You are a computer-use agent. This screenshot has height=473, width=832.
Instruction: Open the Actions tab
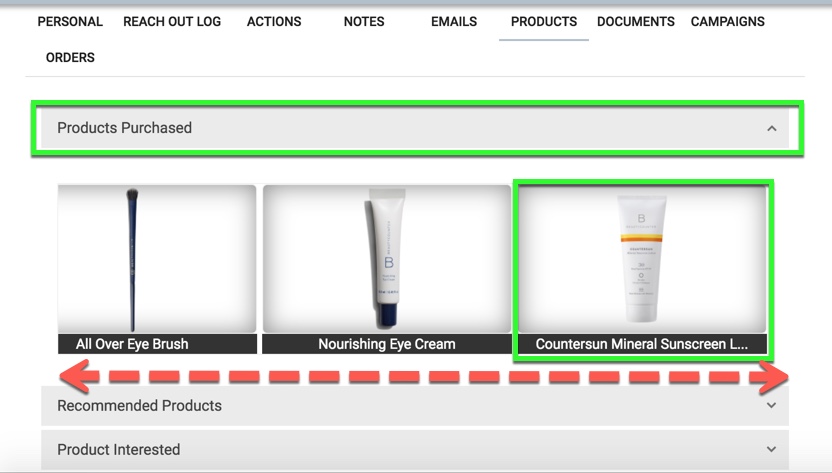(x=274, y=22)
